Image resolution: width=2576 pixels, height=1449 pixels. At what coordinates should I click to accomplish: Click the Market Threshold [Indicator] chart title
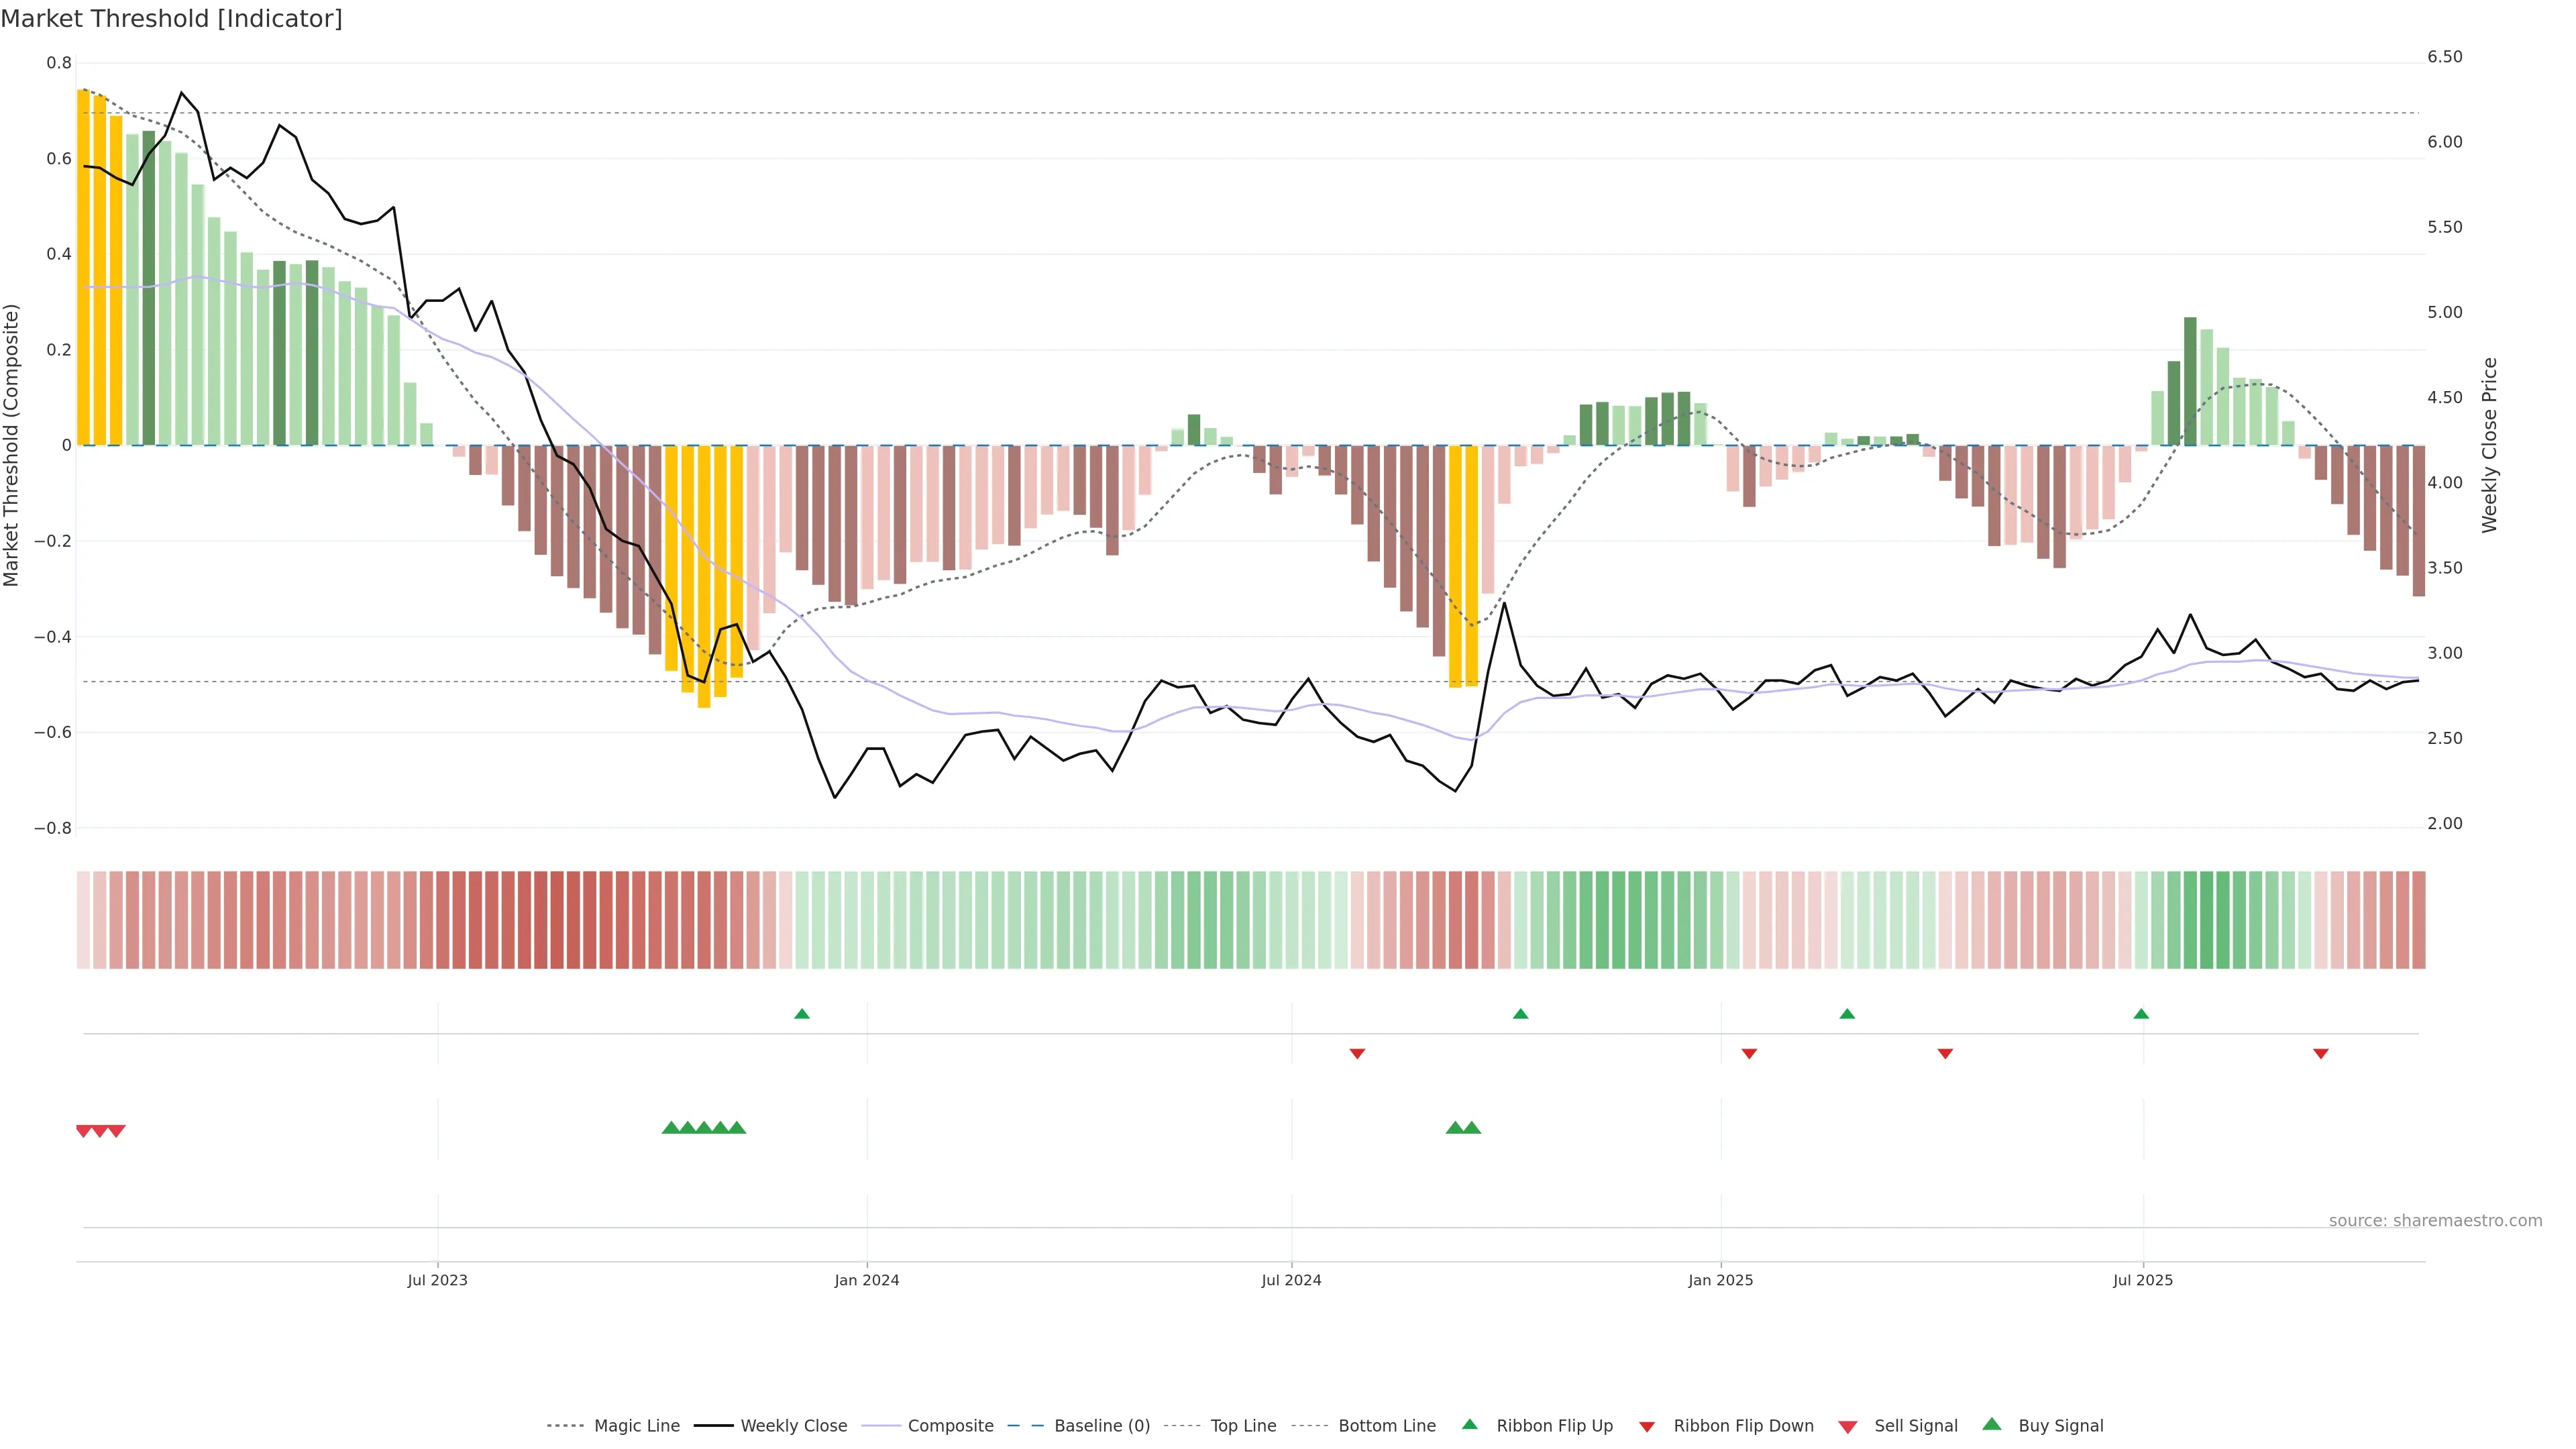point(171,19)
